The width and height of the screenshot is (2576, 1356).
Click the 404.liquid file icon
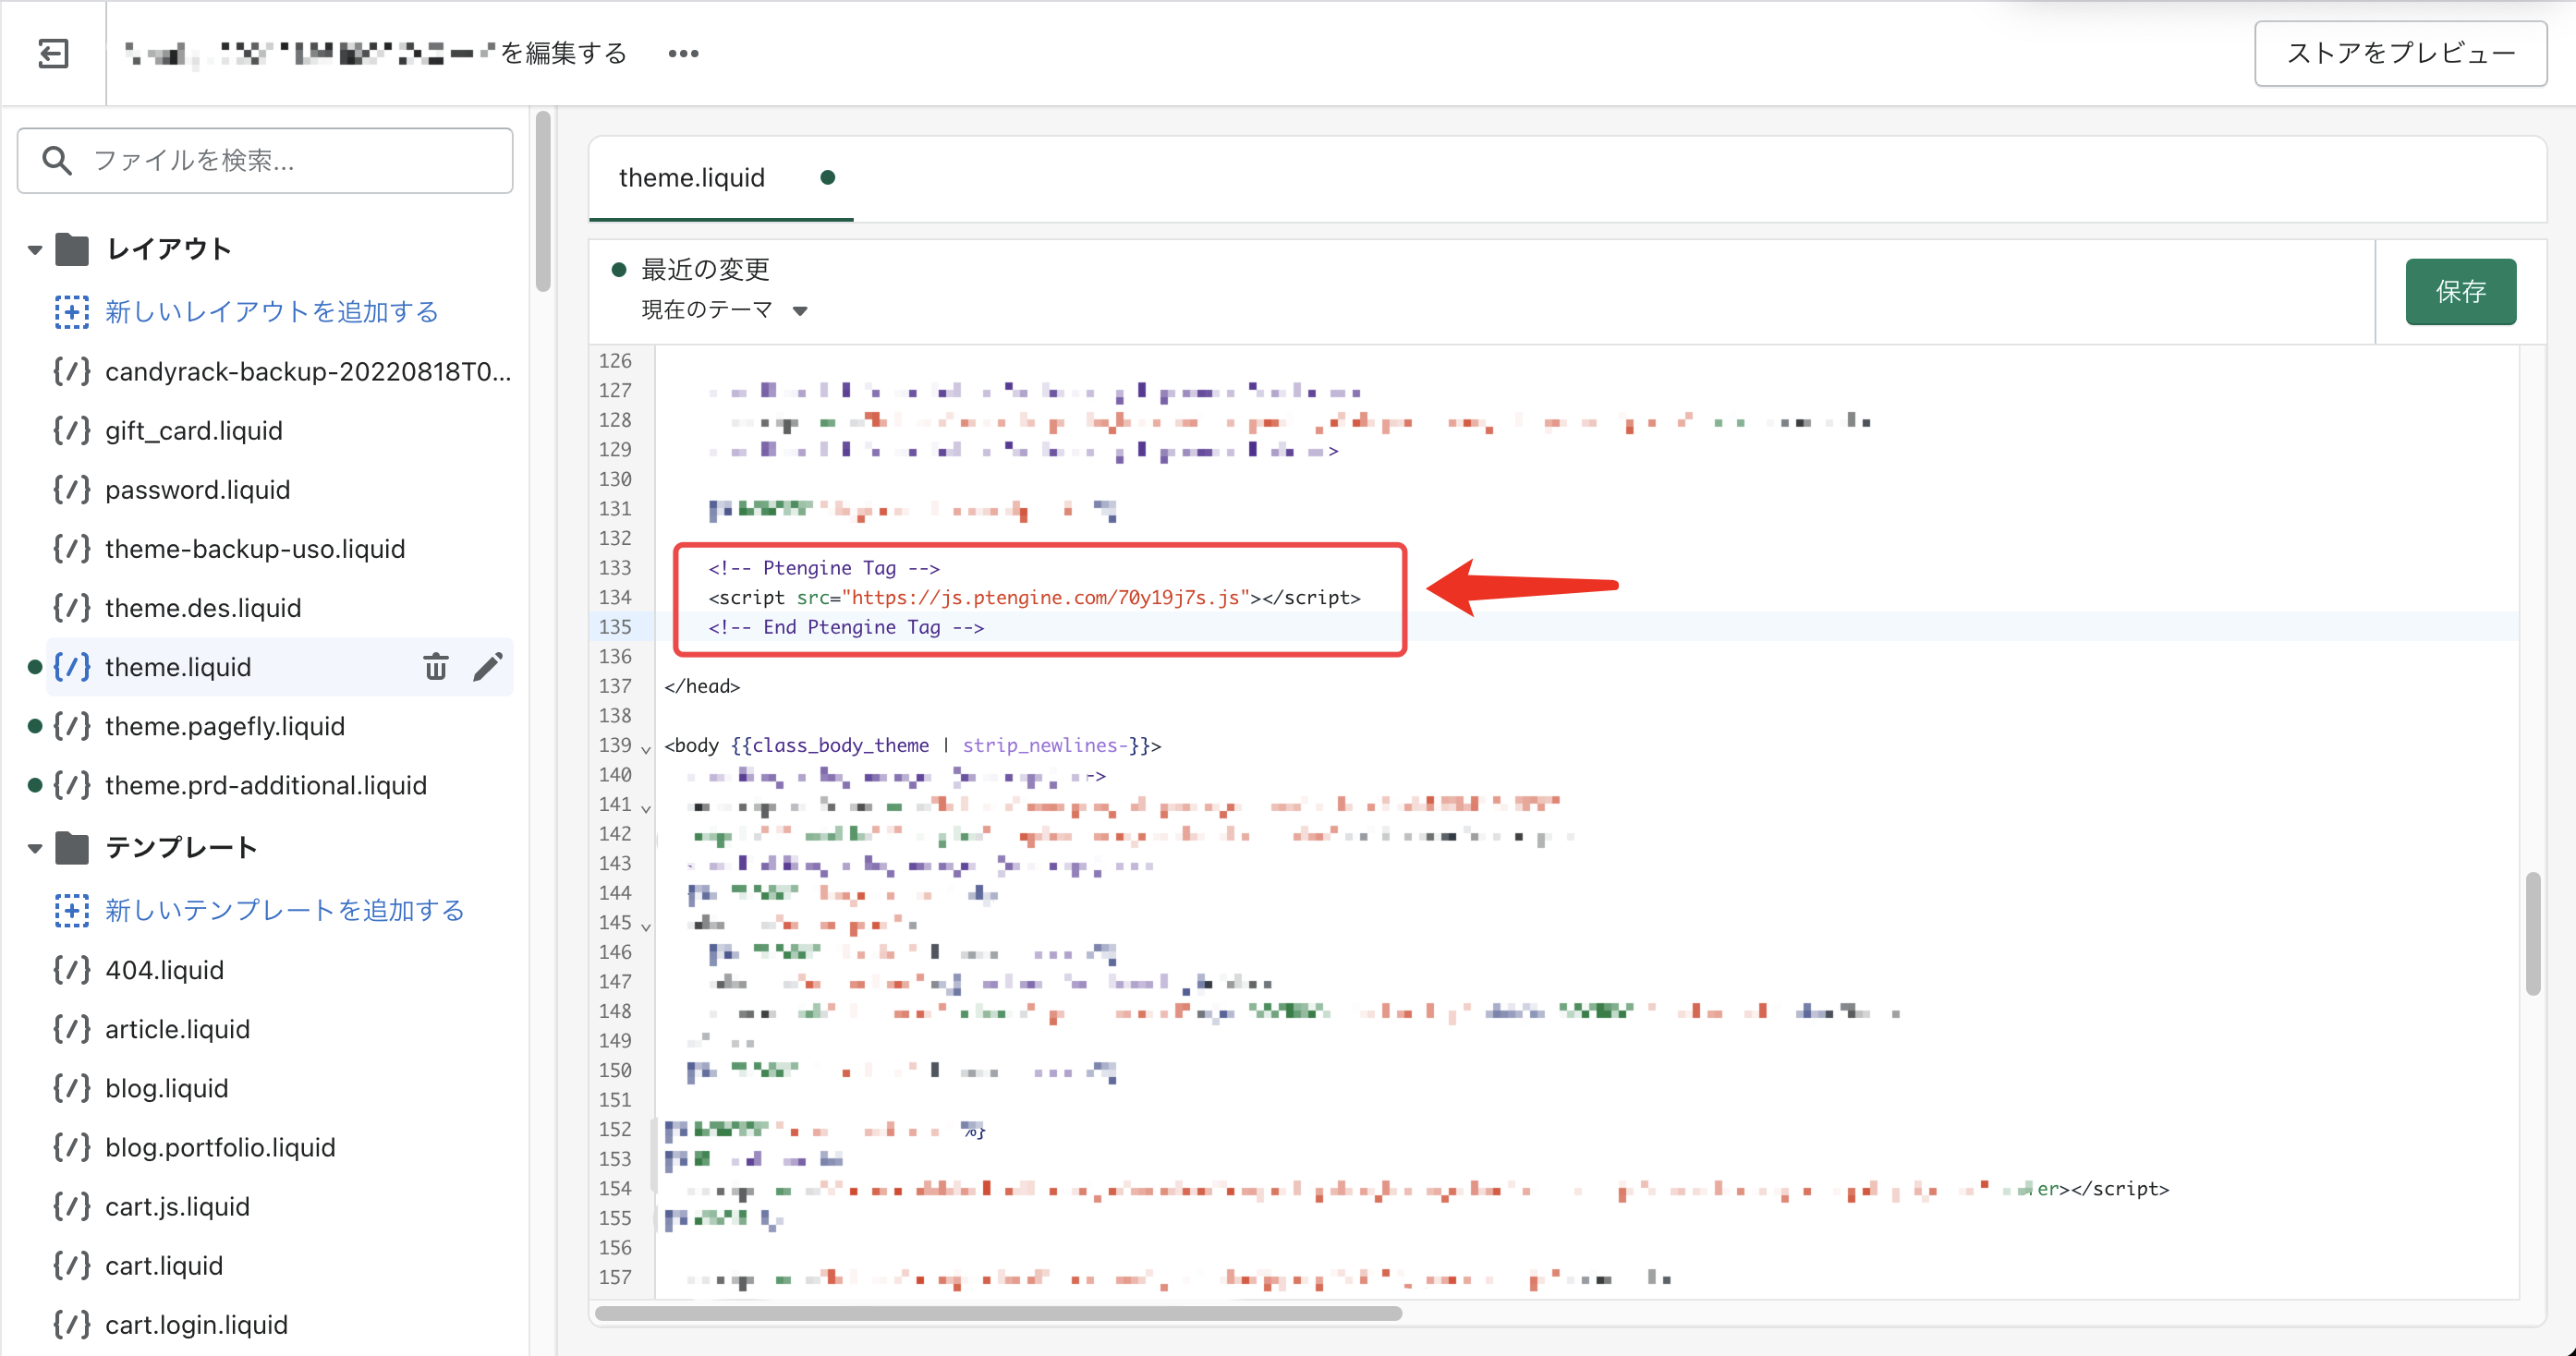[72, 969]
